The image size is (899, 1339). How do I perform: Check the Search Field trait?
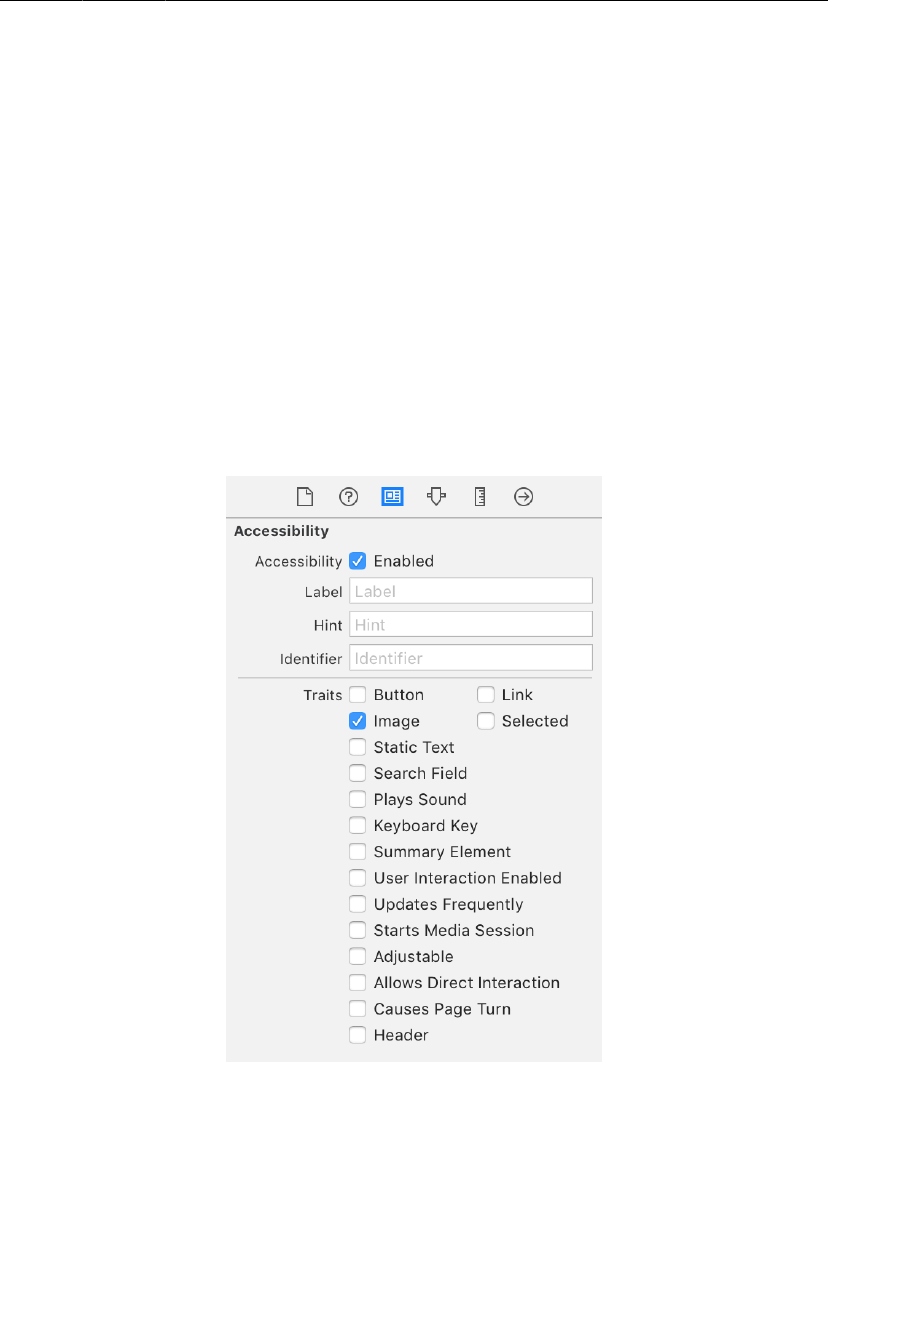358,773
